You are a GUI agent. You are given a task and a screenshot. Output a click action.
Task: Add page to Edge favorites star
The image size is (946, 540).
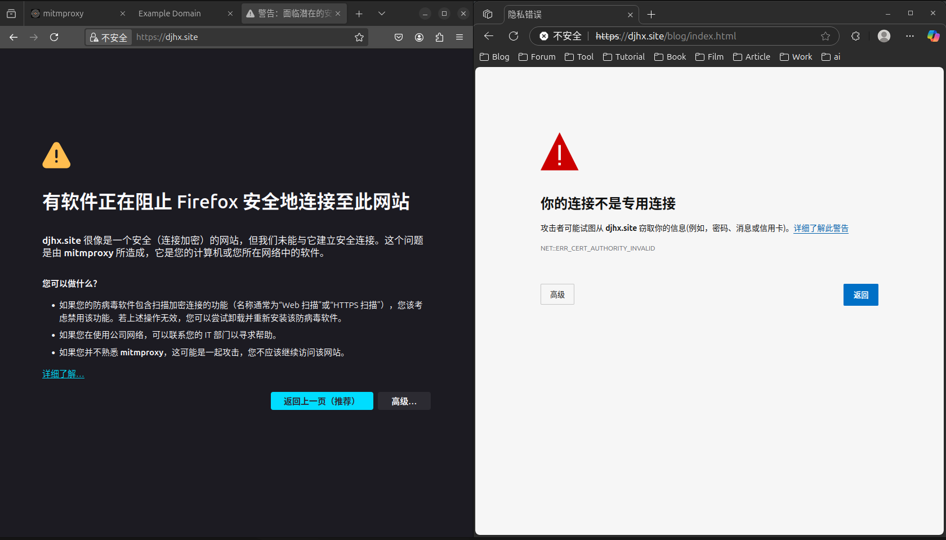tap(825, 36)
